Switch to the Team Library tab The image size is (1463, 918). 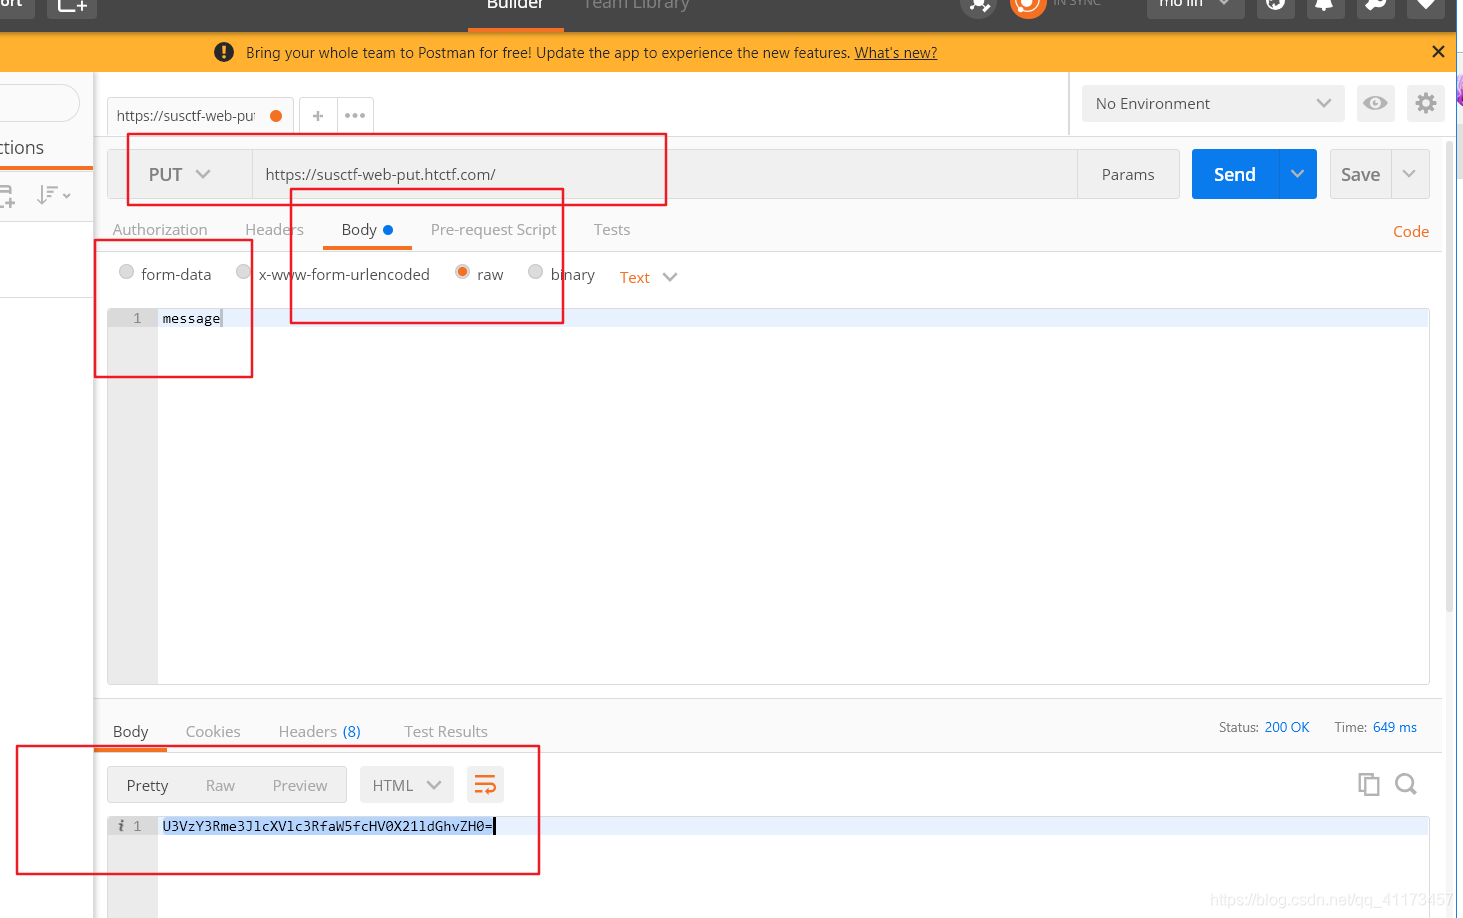pos(636,6)
